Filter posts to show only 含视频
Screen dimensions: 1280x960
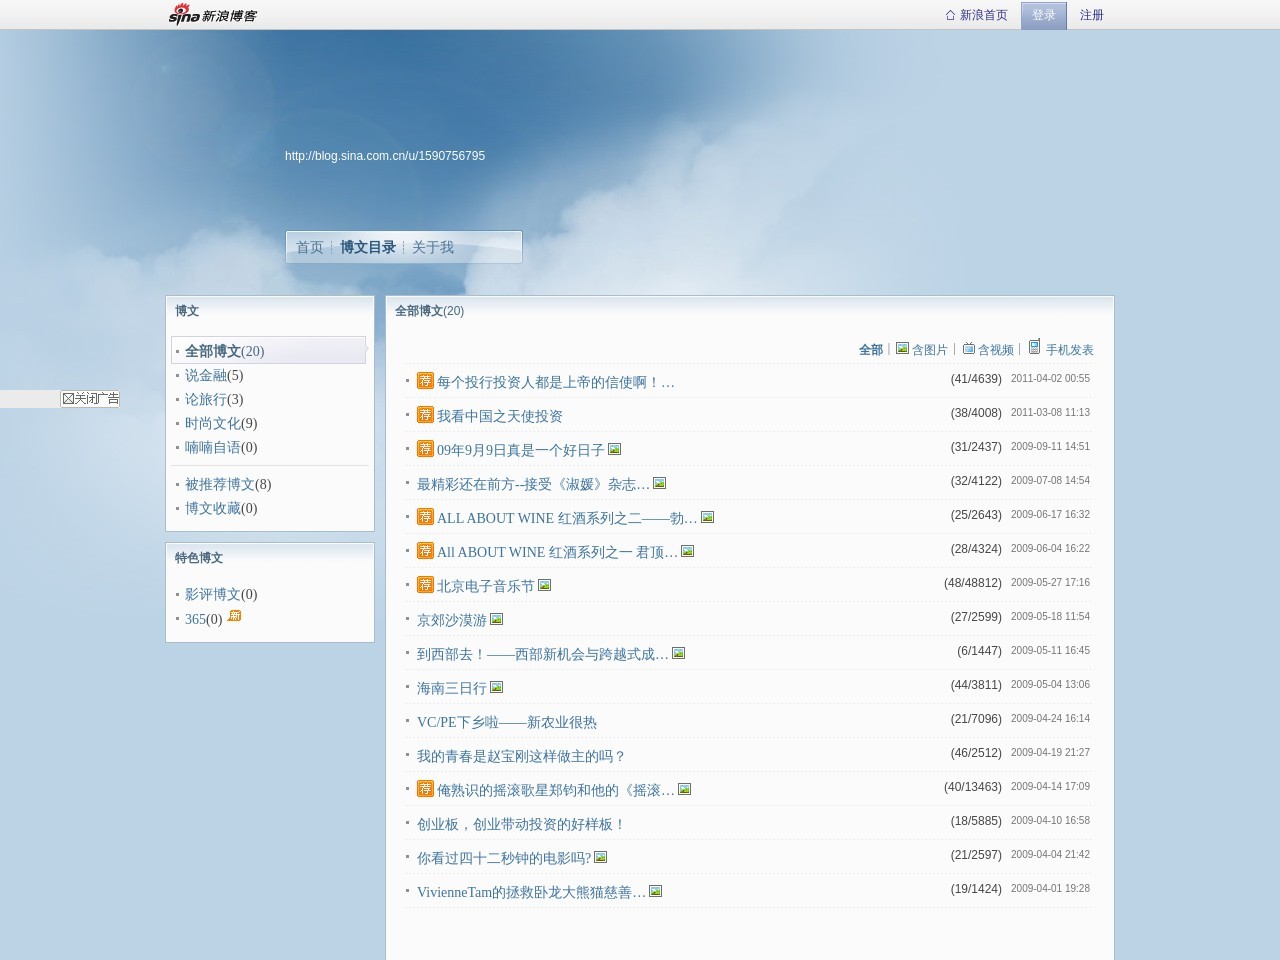(996, 349)
